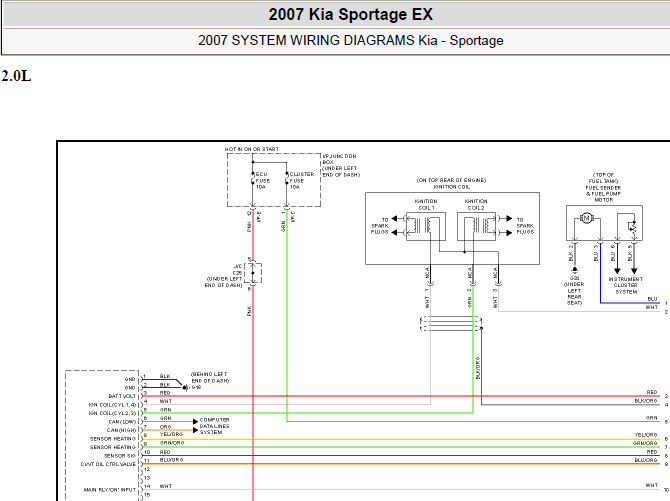Click the SENSOR HEATING label at pin 8
Image resolution: width=670 pixels, height=501 pixels.
tap(113, 439)
